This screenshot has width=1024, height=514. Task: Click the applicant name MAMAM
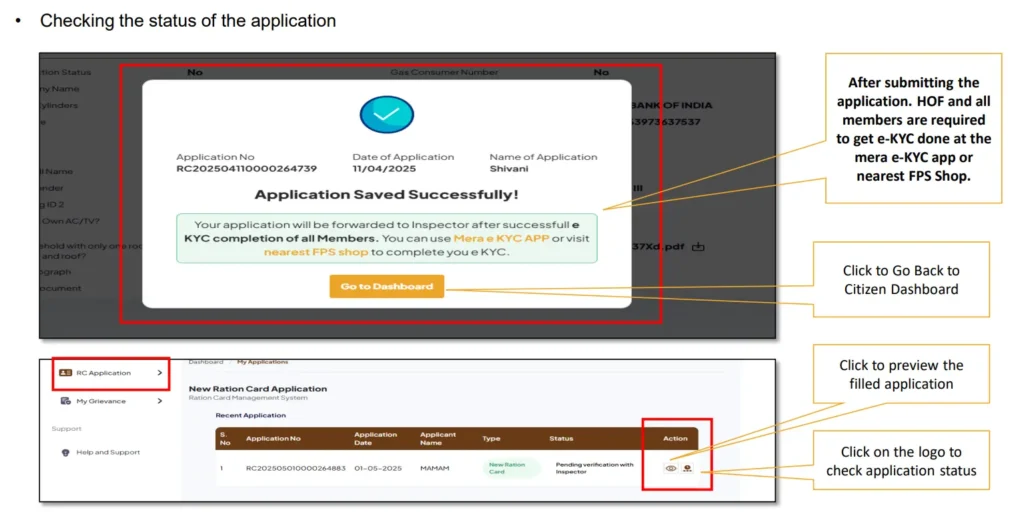point(434,468)
